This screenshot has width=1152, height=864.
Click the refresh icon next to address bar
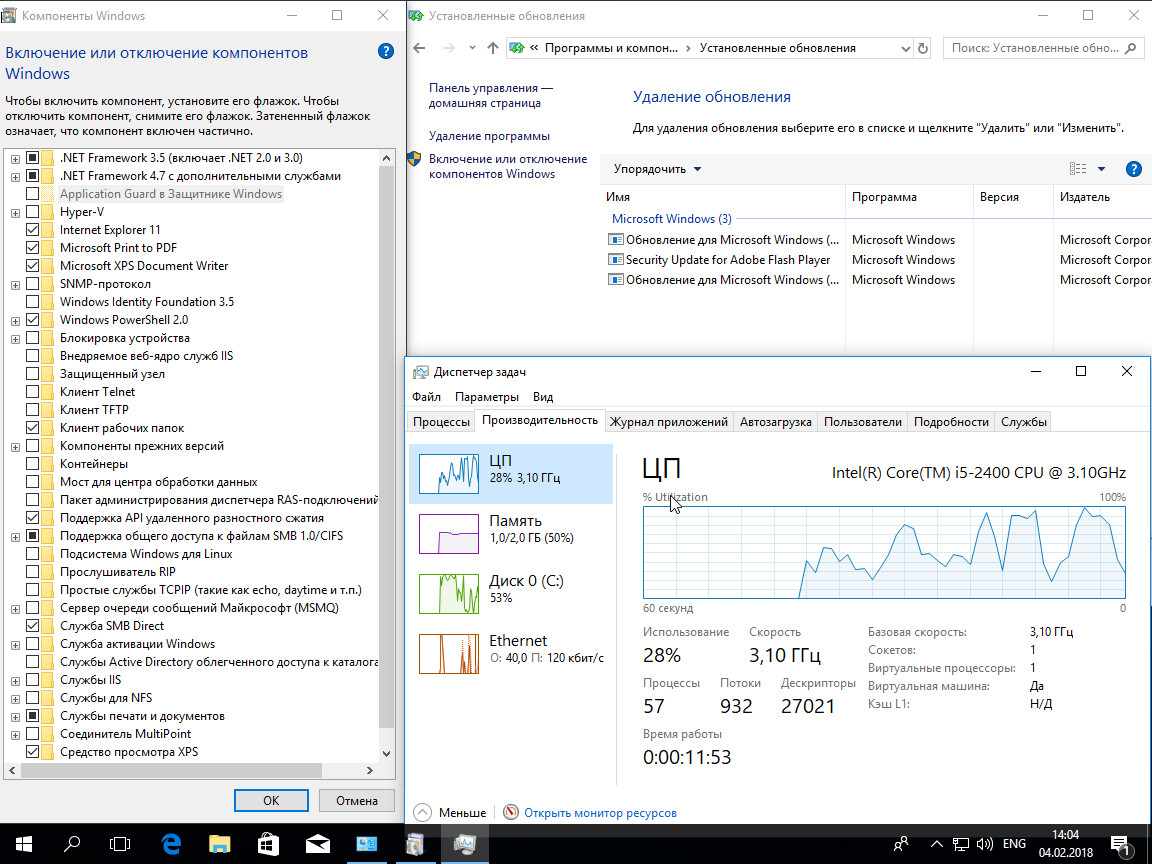pyautogui.click(x=923, y=48)
